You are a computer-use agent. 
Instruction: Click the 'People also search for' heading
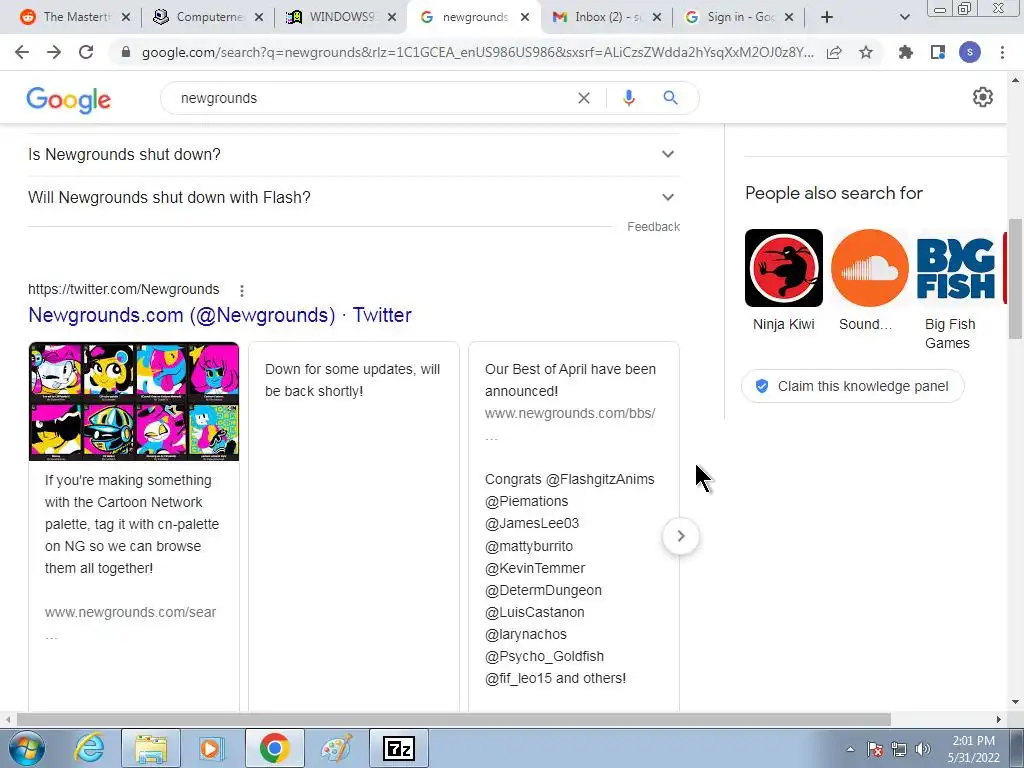833,193
